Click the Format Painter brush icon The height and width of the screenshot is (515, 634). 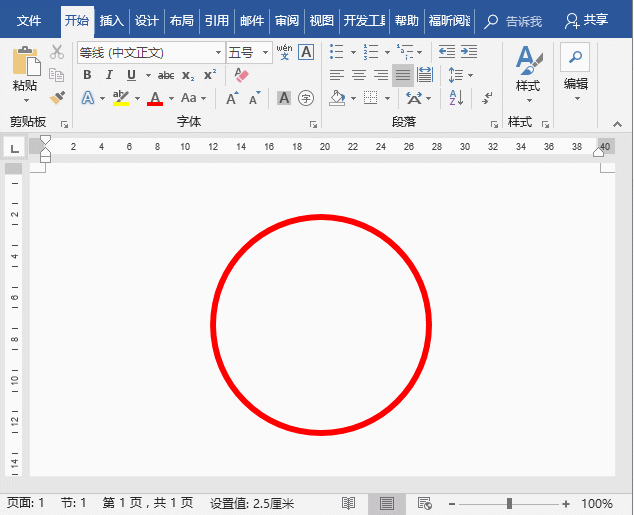tap(57, 98)
